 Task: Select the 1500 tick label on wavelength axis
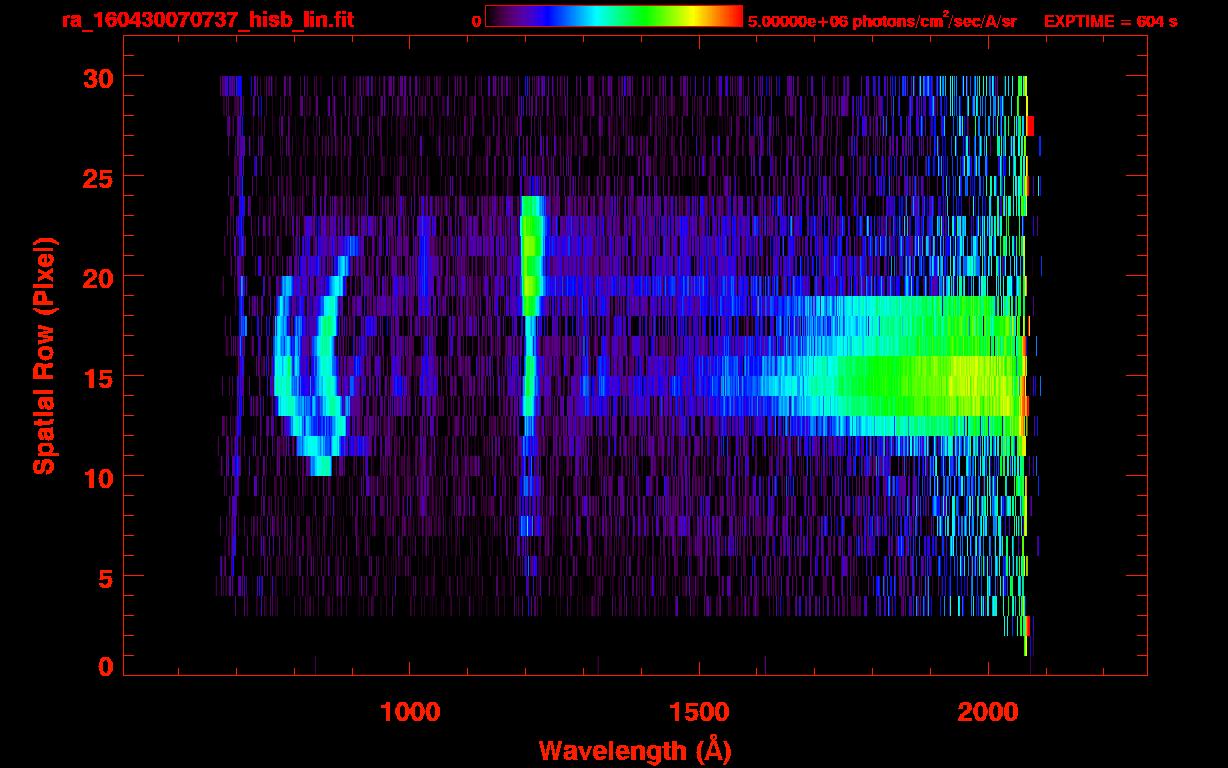698,712
